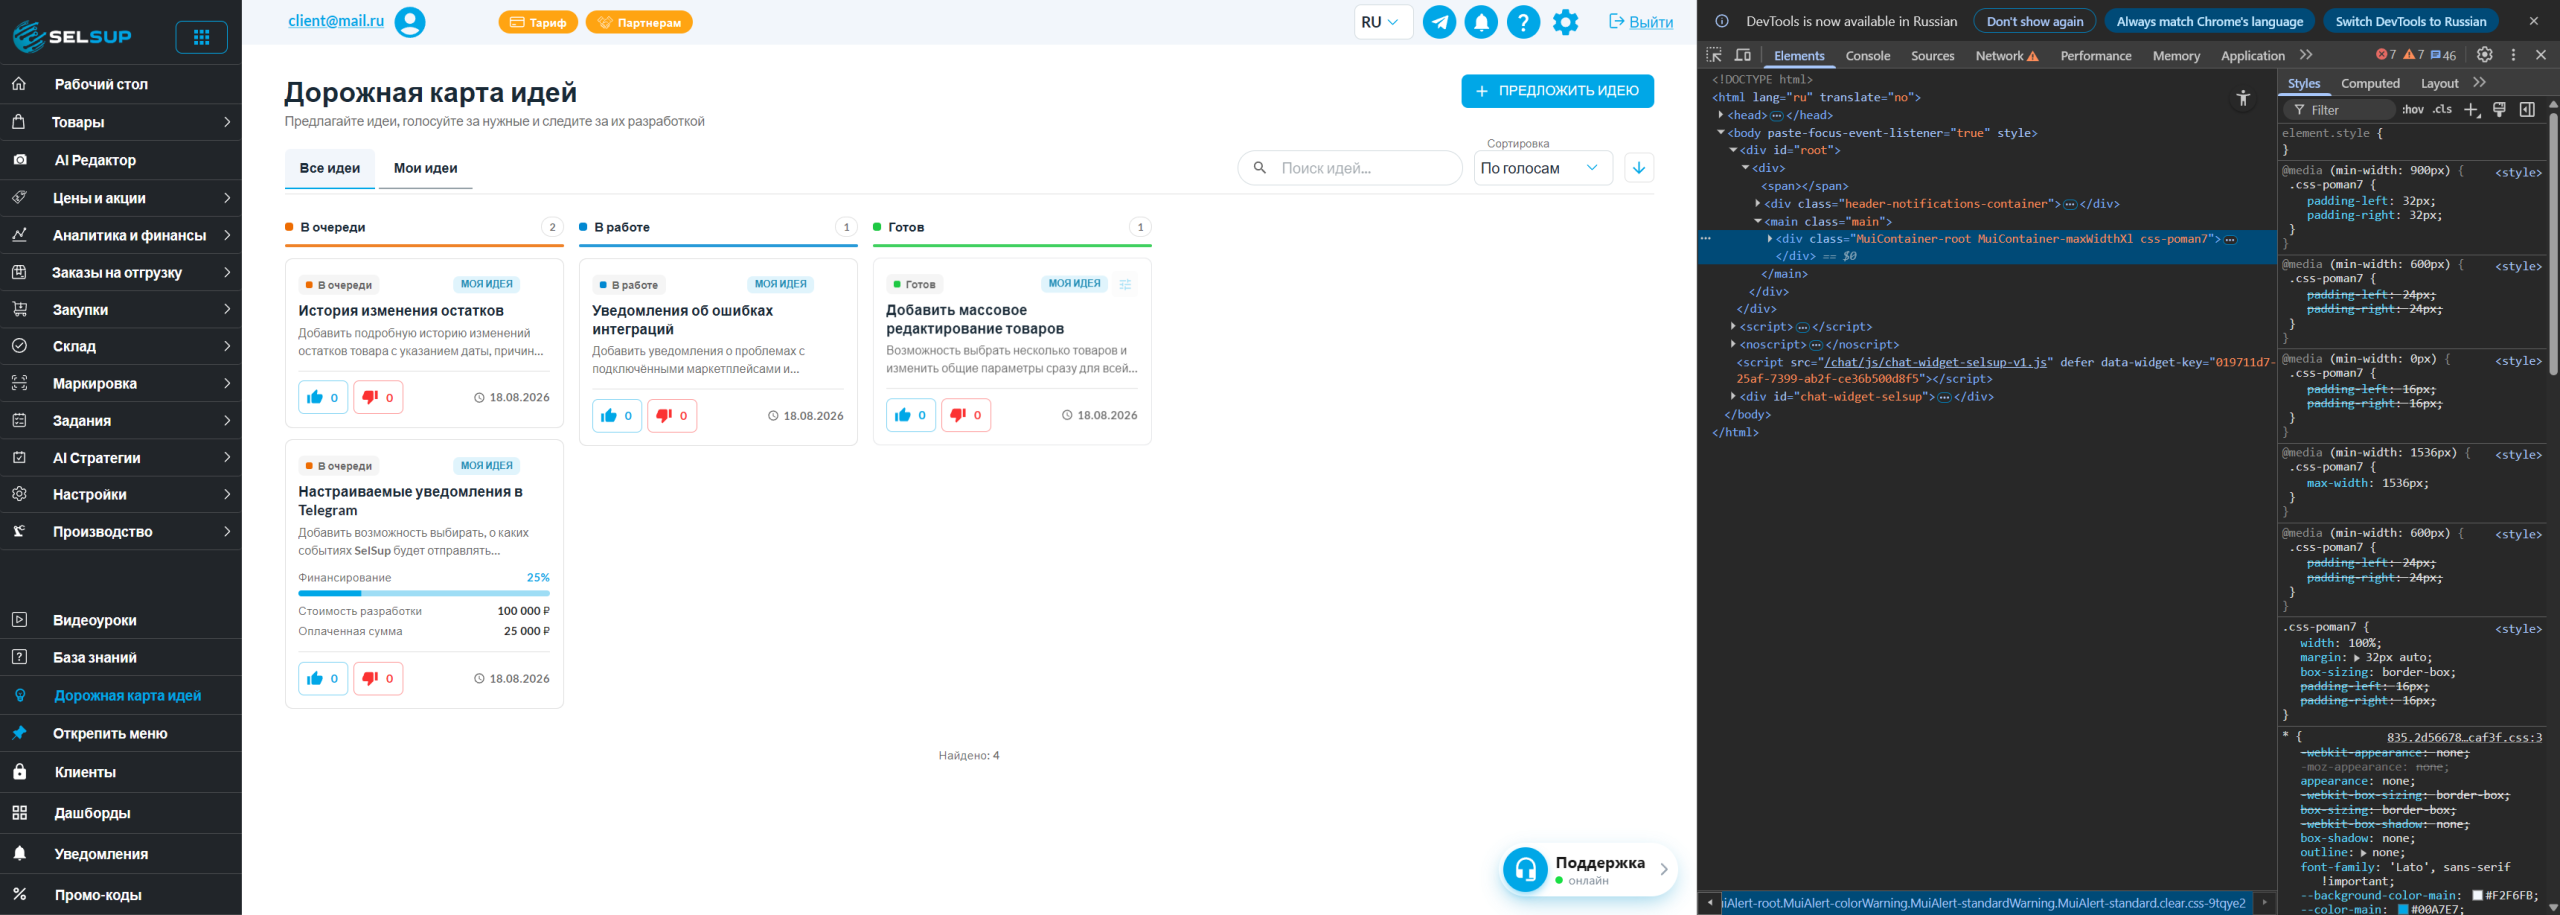2560x915 pixels.
Task: Click the shopping bag icon for Товары
Action: coord(19,122)
